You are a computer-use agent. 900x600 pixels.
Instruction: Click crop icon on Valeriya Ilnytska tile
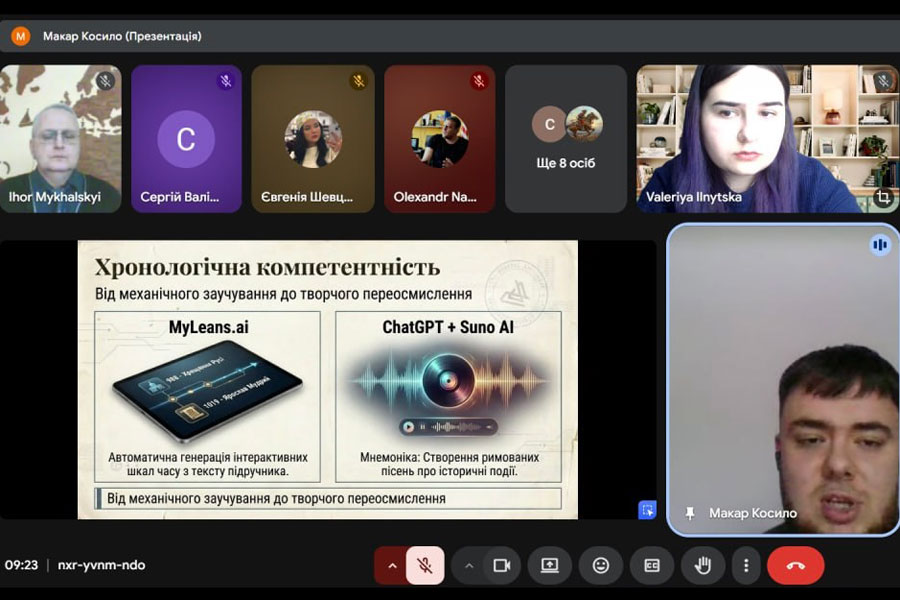coord(883,198)
